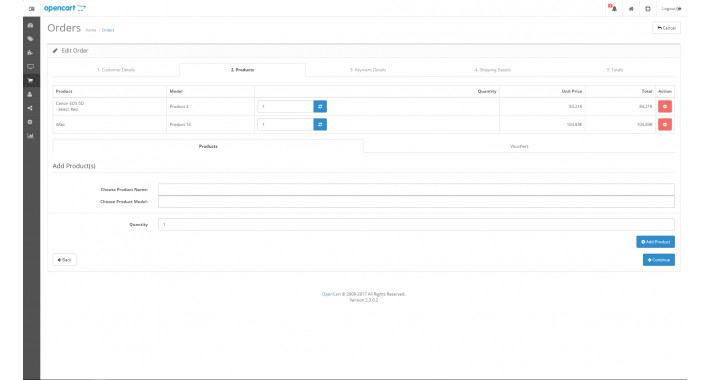Open the OpenCart footer link
710x380 pixels.
(331, 294)
